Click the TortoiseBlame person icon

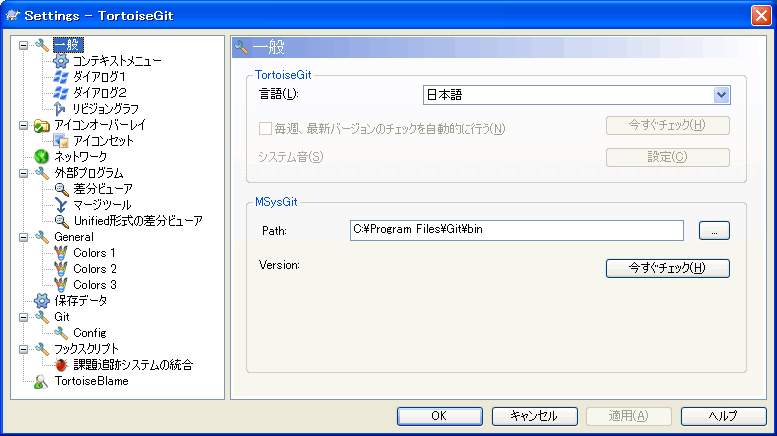pos(42,381)
